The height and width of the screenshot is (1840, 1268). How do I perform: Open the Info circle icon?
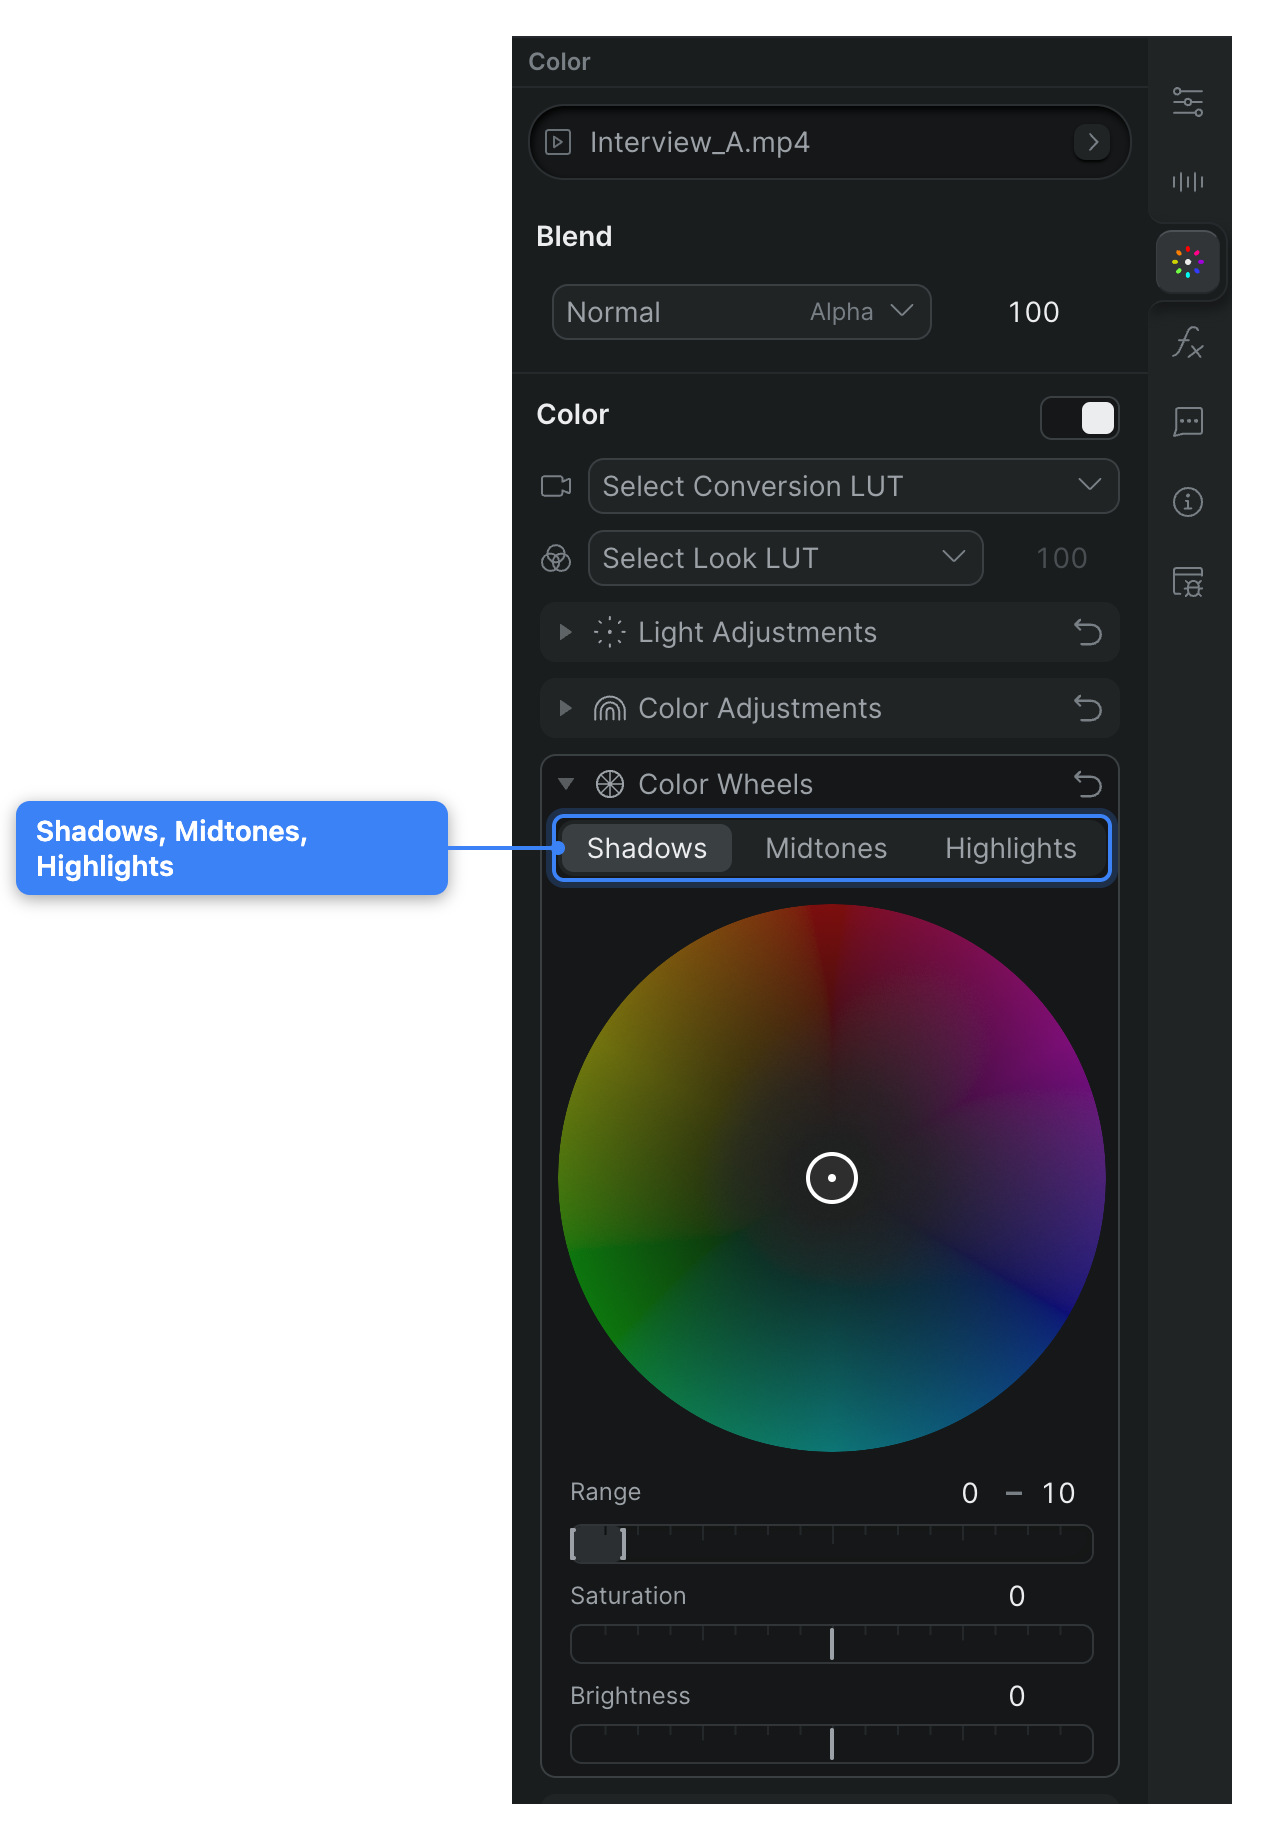click(x=1188, y=502)
